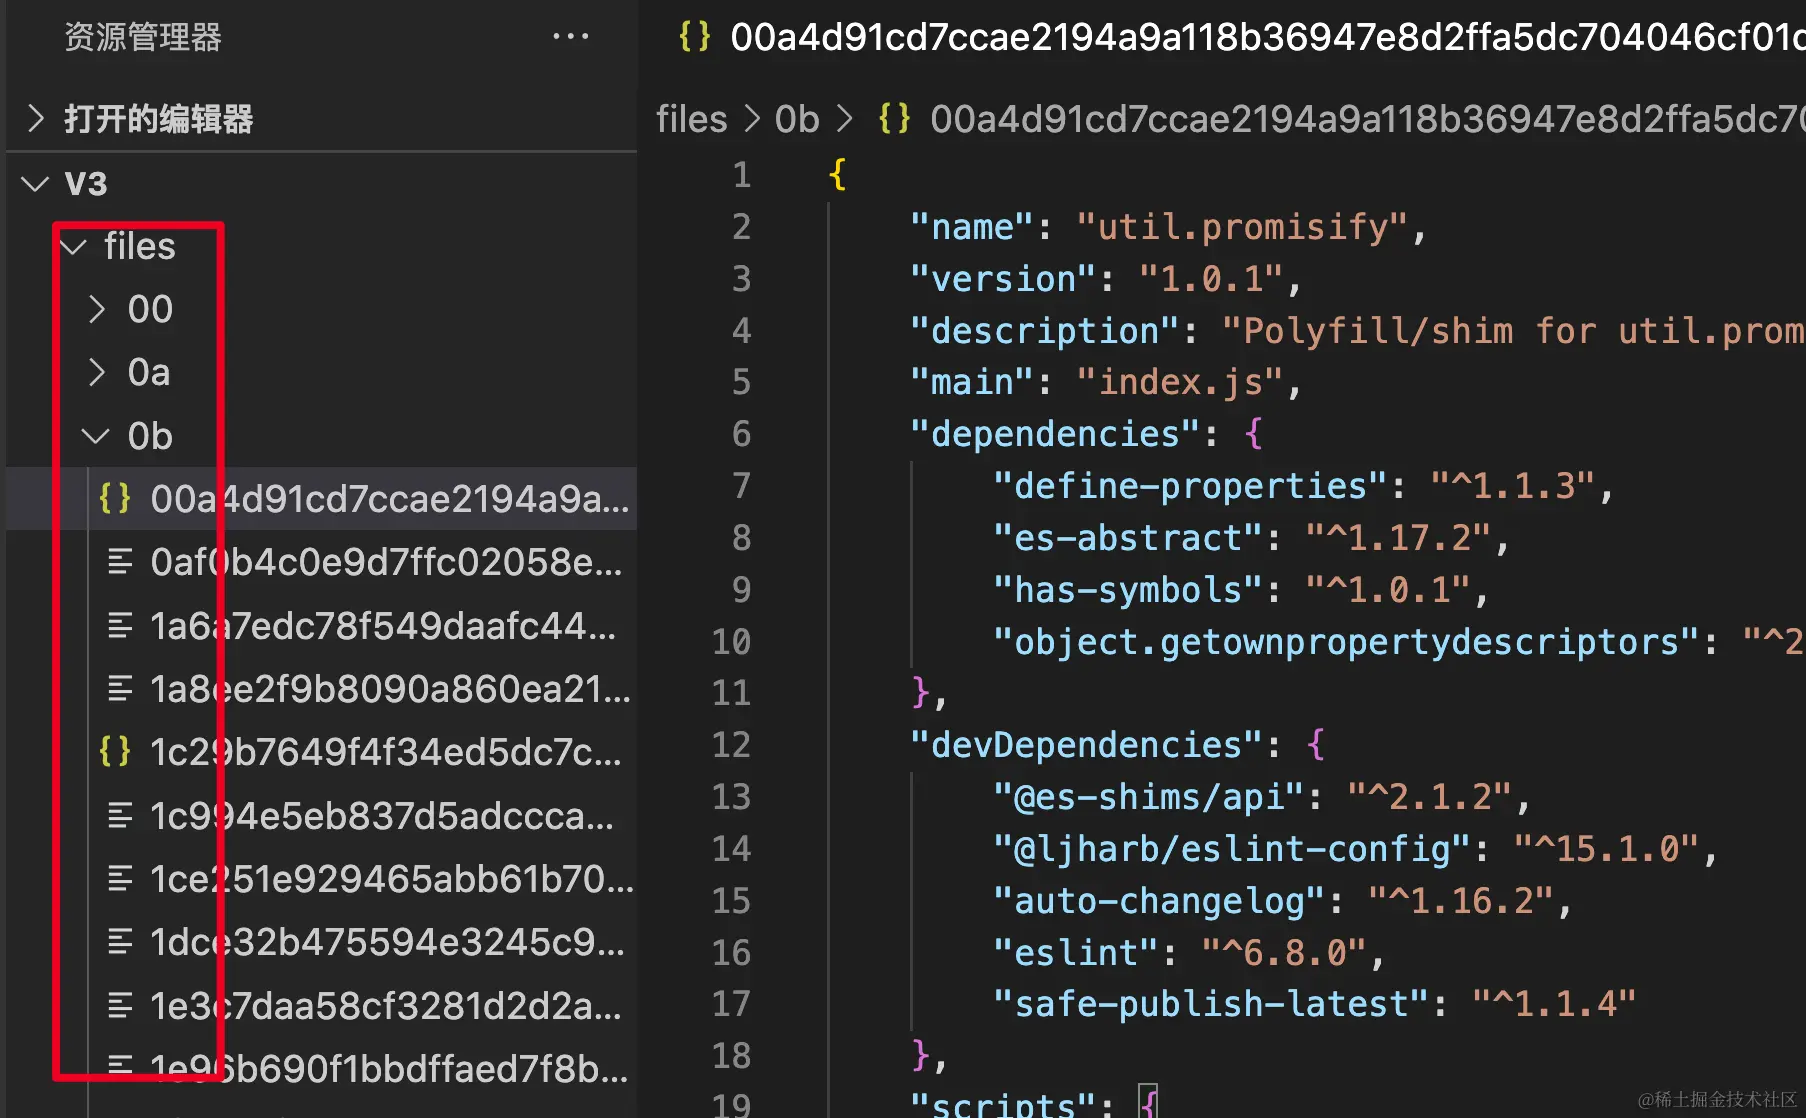The image size is (1806, 1118).
Task: Click the "name" key on line 2
Action: tap(971, 227)
